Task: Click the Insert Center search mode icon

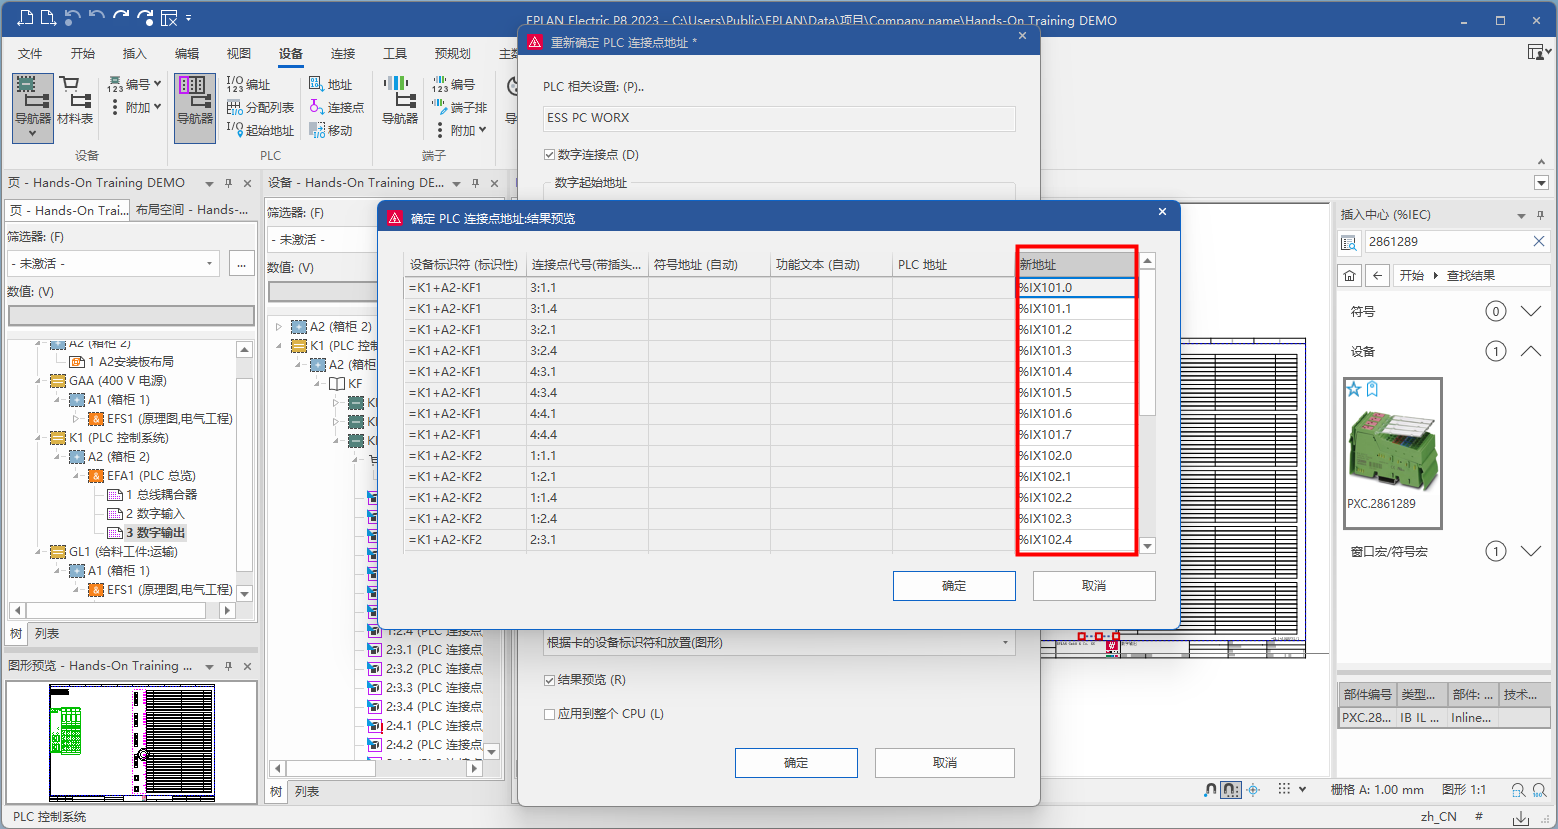Action: pos(1349,242)
